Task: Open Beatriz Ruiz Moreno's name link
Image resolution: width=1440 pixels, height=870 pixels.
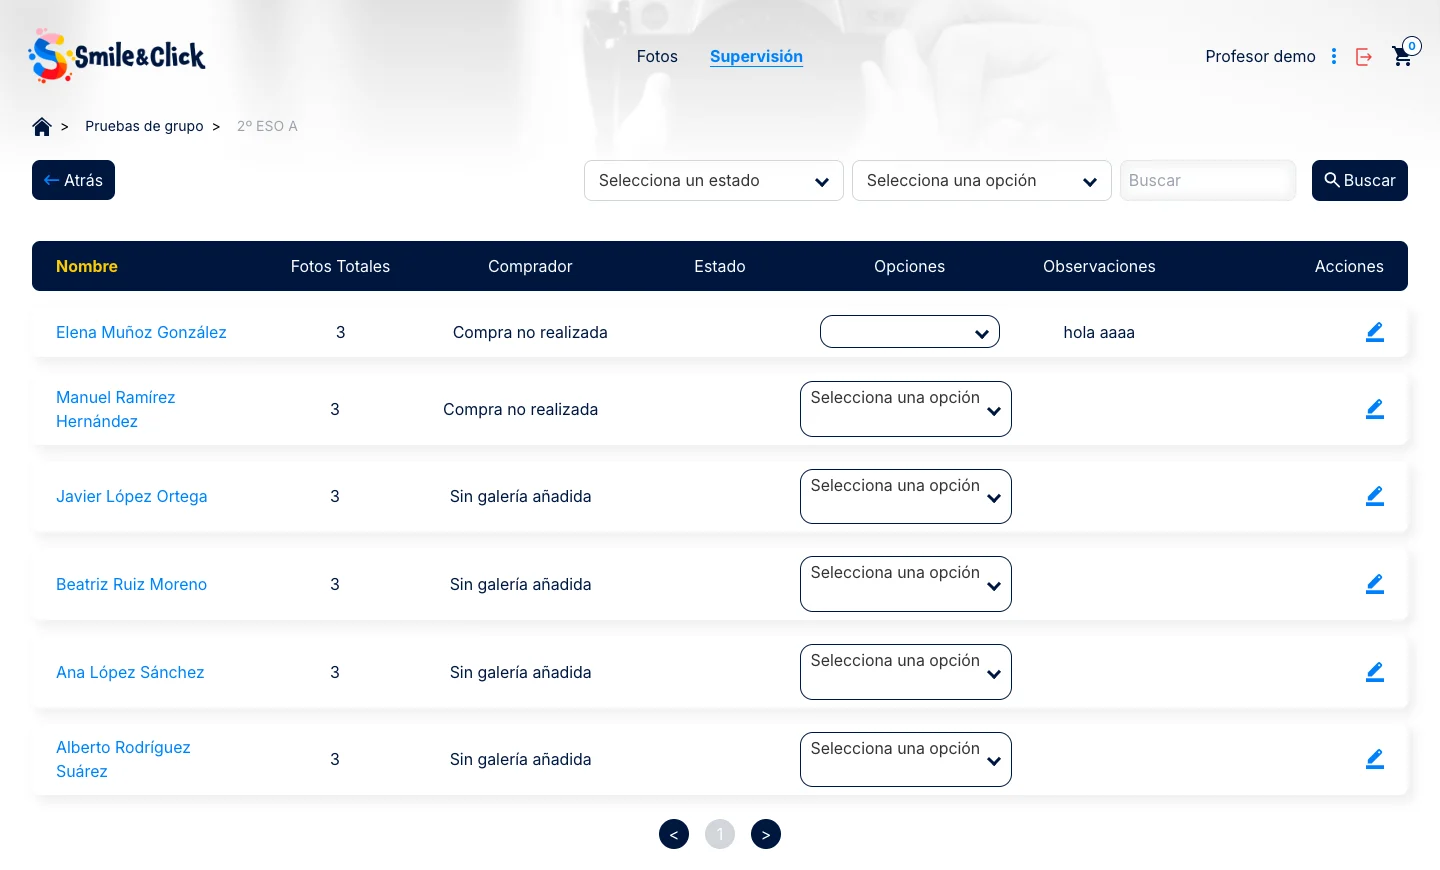Action: tap(132, 584)
